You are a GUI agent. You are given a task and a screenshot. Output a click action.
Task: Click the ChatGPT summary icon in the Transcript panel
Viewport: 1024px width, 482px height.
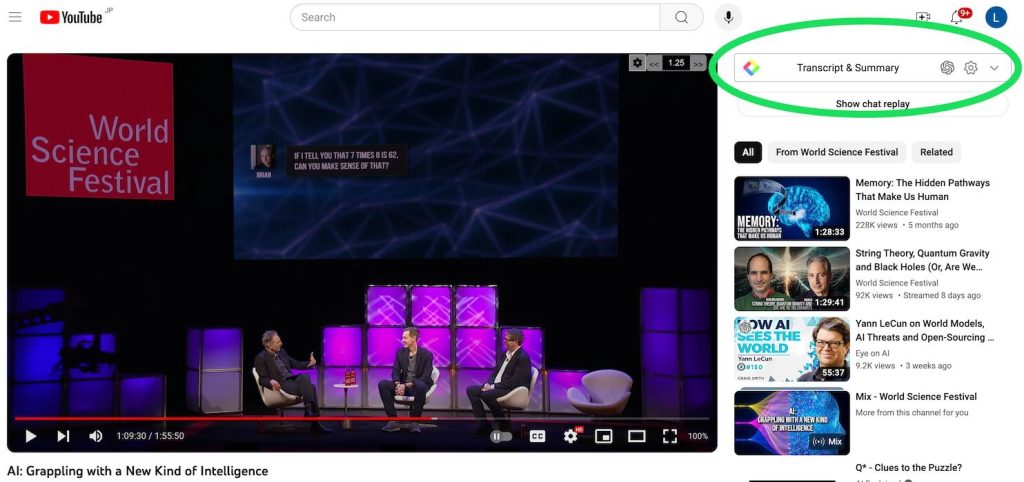click(x=947, y=68)
